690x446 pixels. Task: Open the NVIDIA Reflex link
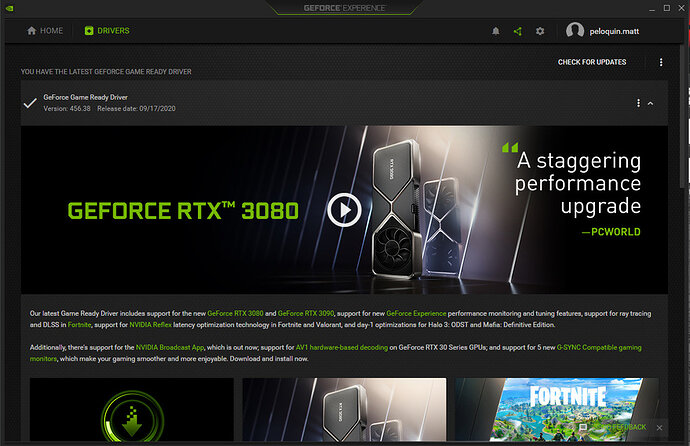coord(150,325)
